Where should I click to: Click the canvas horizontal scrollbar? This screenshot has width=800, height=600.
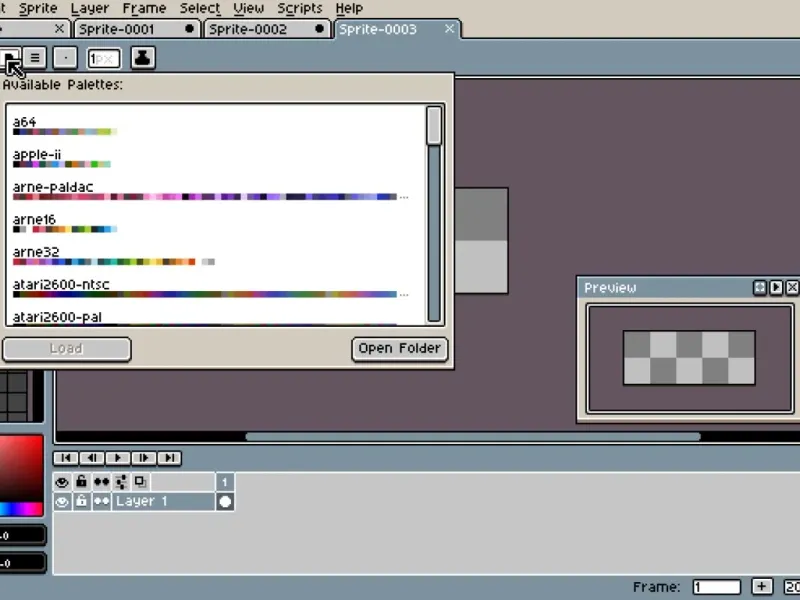(473, 437)
